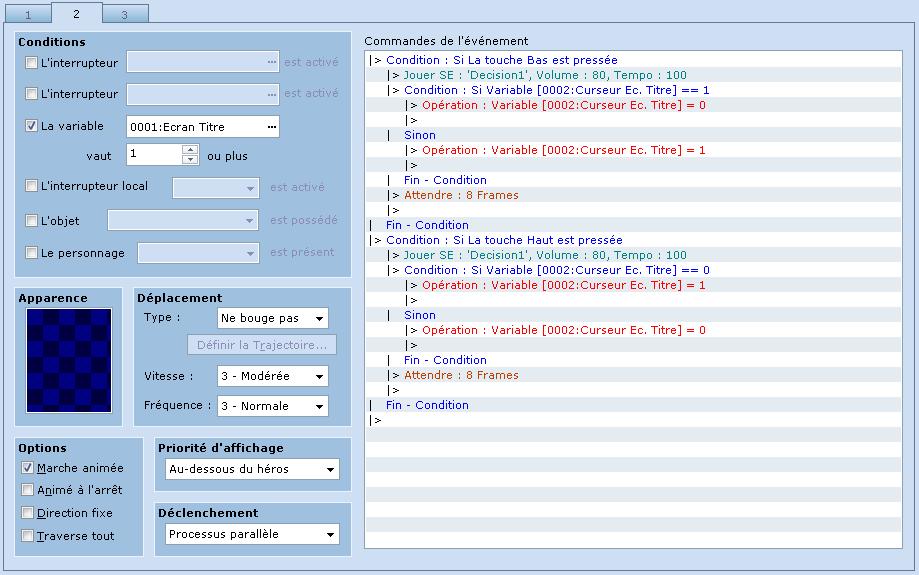Select the 'Si La touche Bas est pressée' command
This screenshot has width=919, height=575.
(x=634, y=60)
